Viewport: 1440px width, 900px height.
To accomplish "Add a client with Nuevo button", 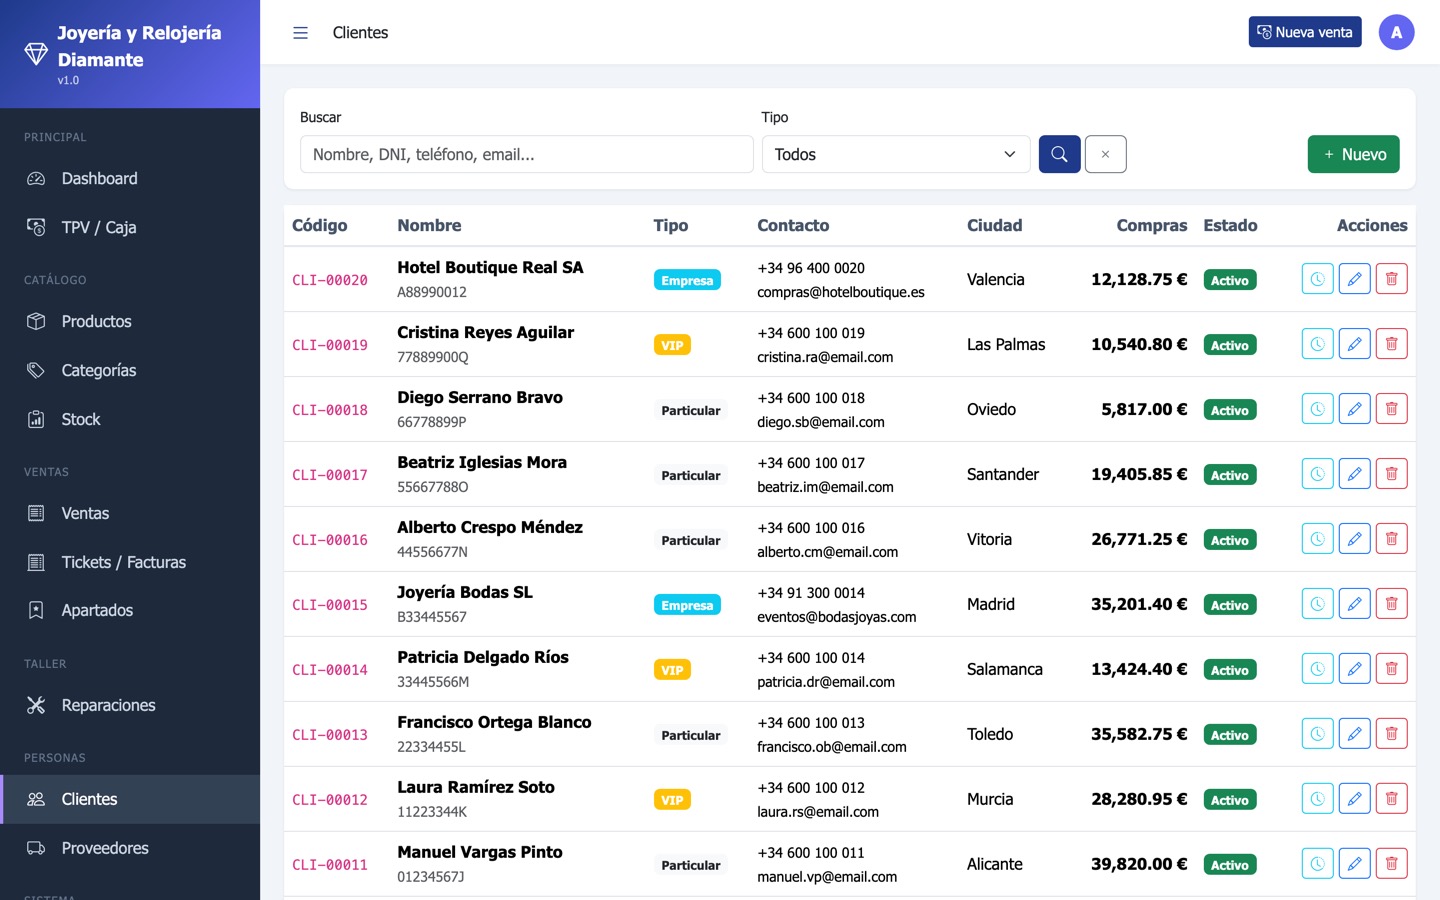I will (x=1353, y=154).
